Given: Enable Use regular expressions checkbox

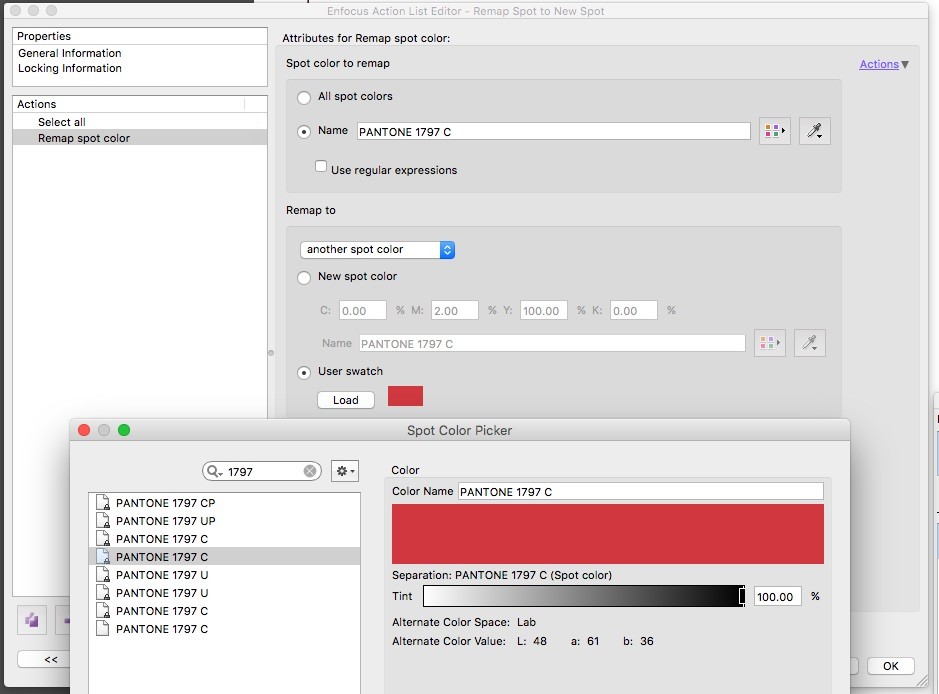Looking at the screenshot, I should (321, 166).
